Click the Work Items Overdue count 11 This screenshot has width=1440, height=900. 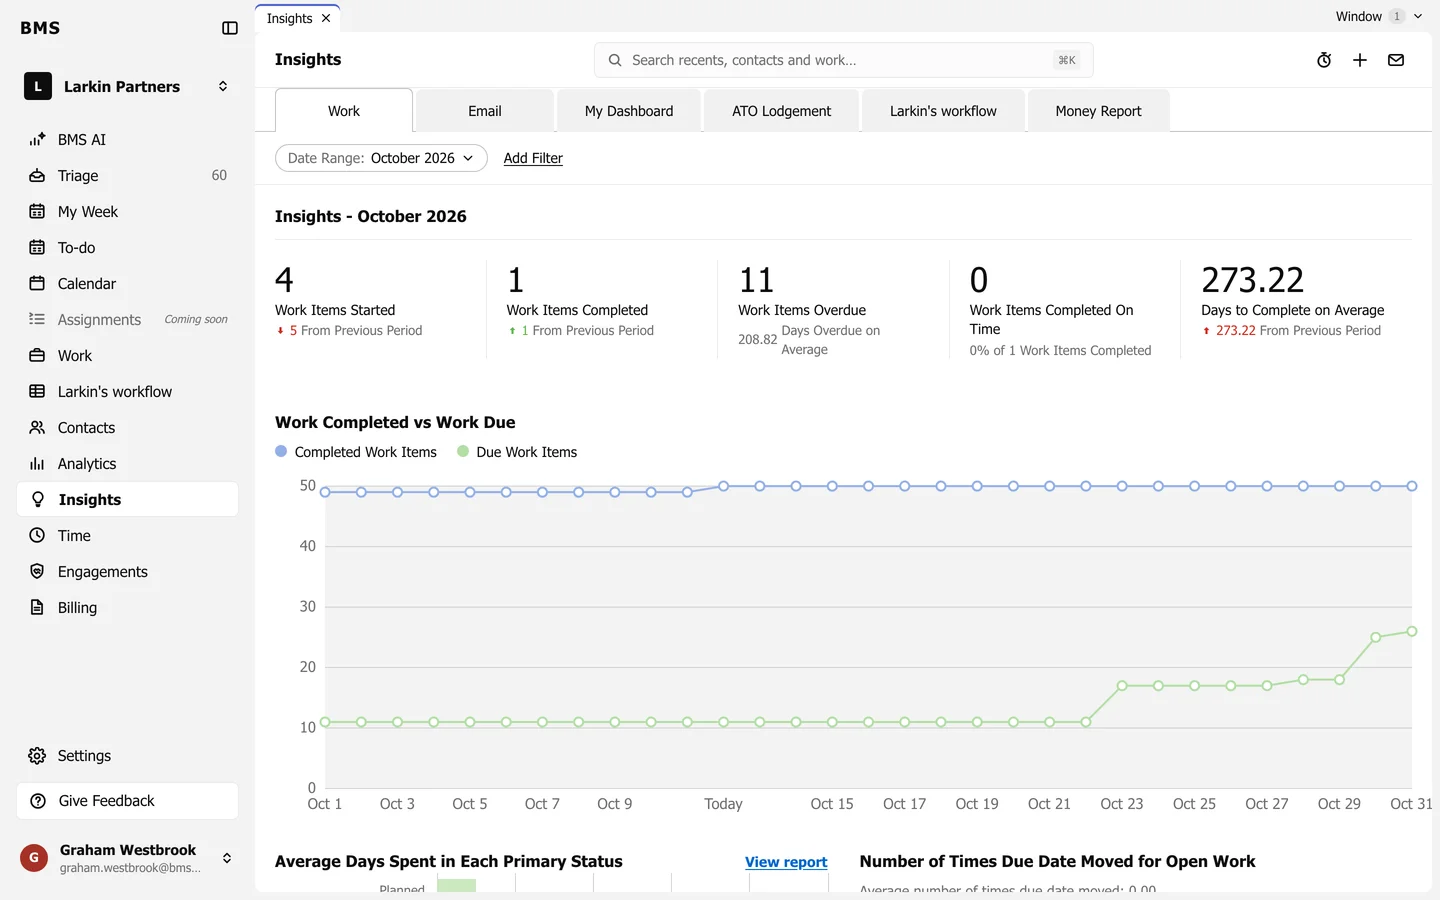756,280
